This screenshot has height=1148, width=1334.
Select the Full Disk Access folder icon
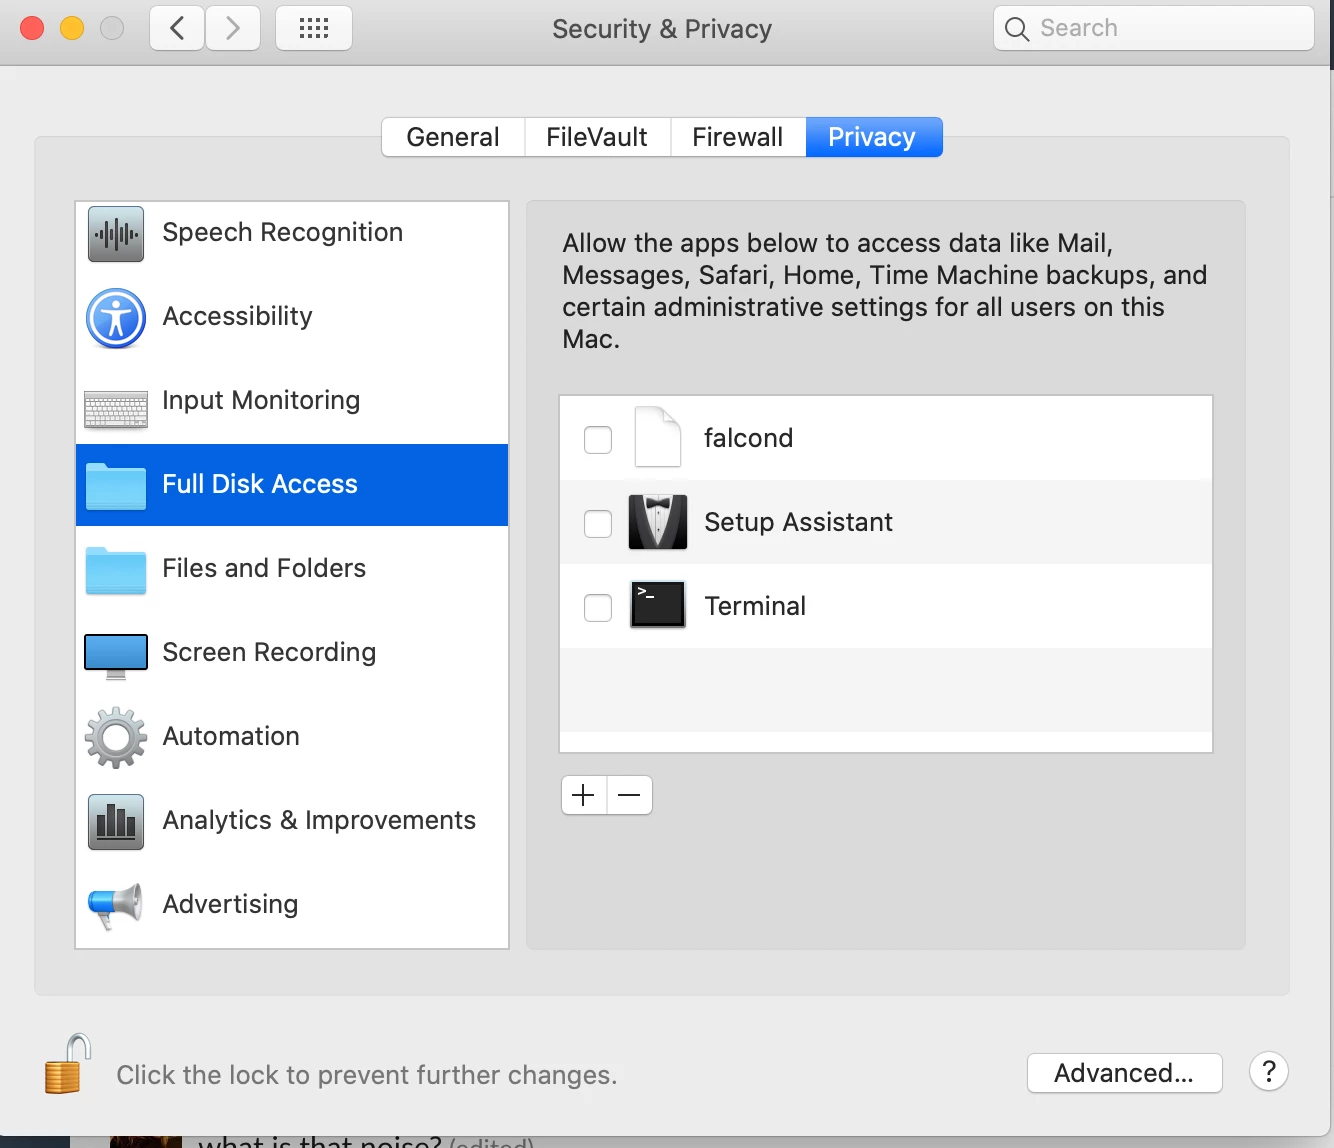(x=116, y=486)
